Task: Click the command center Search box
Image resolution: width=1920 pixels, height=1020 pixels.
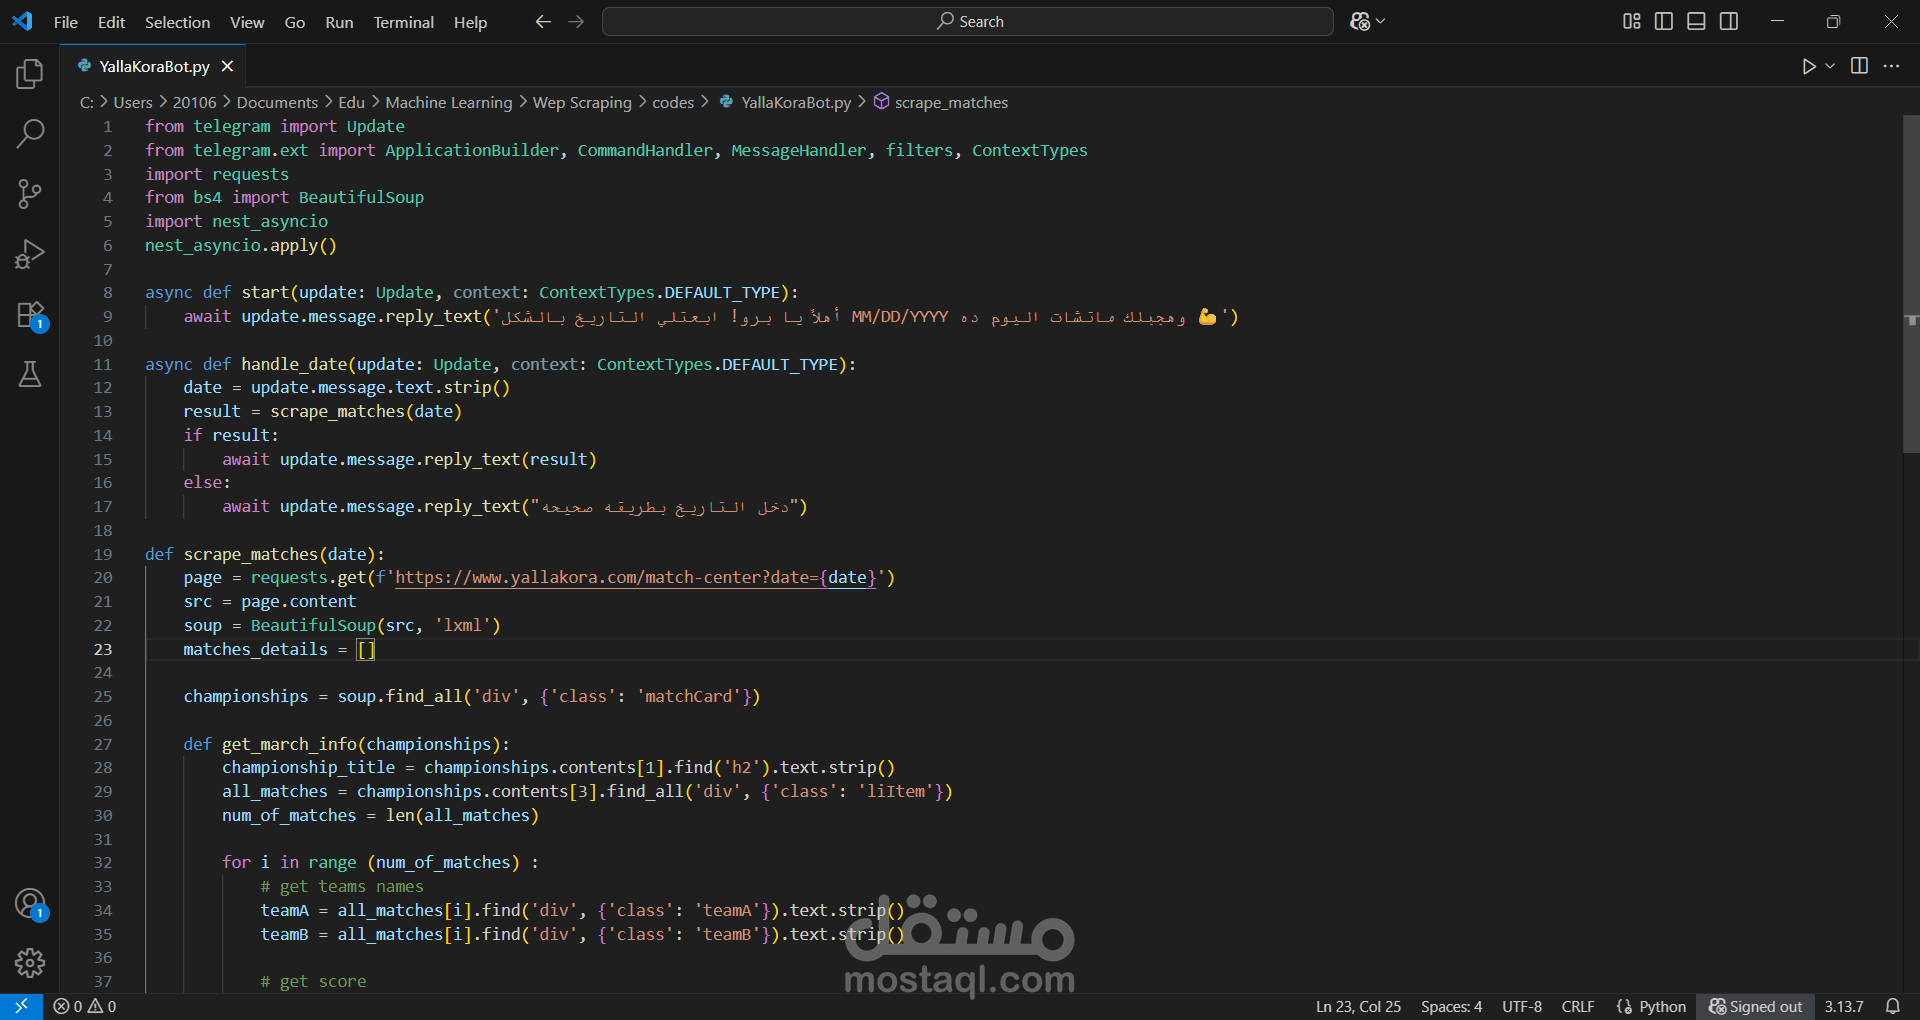Action: (x=968, y=21)
